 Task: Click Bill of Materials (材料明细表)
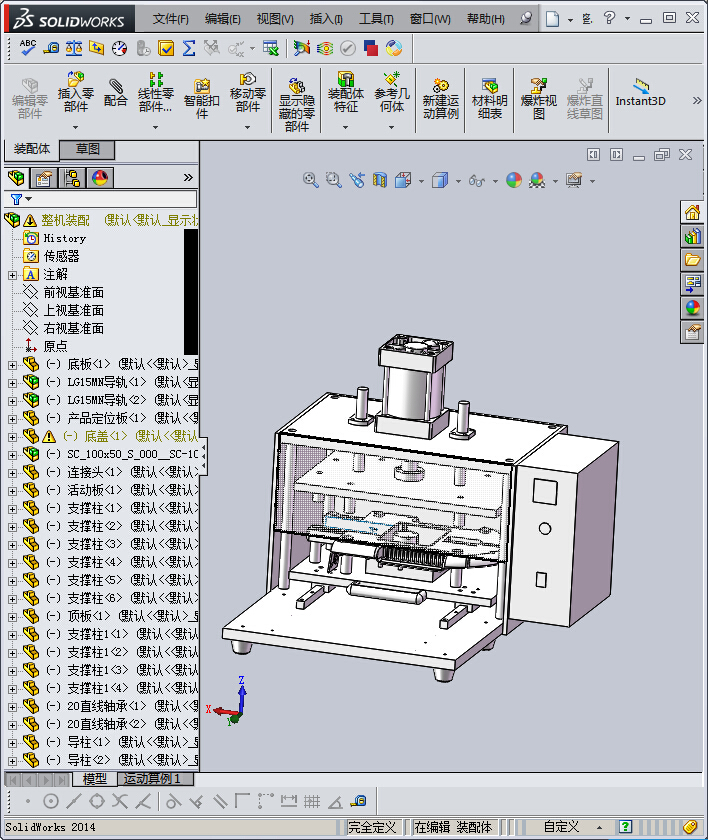[489, 99]
